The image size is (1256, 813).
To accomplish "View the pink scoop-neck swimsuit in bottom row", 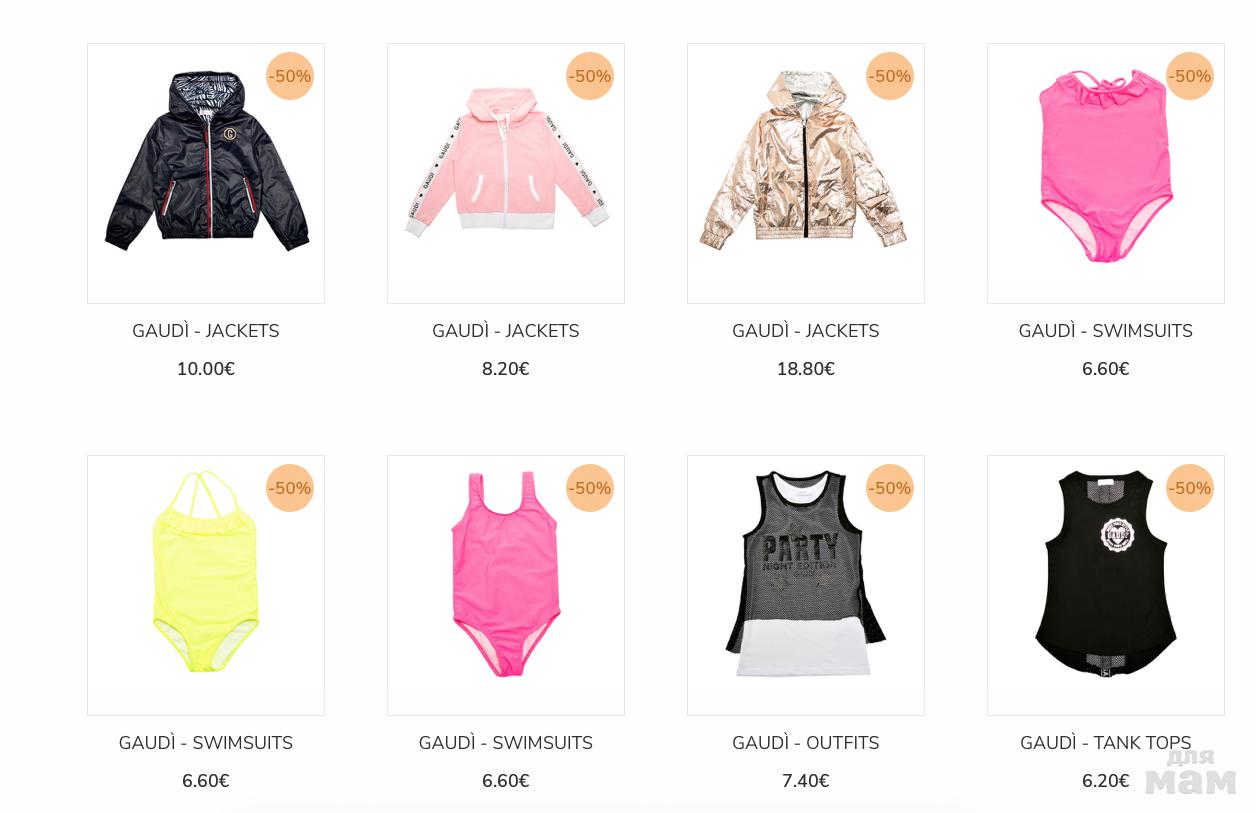I will pos(506,585).
